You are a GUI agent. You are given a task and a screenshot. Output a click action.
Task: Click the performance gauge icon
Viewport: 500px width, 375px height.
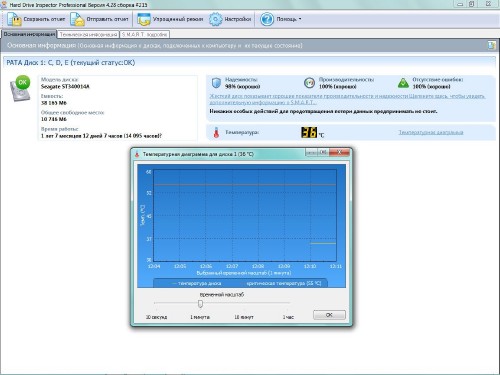click(x=309, y=83)
